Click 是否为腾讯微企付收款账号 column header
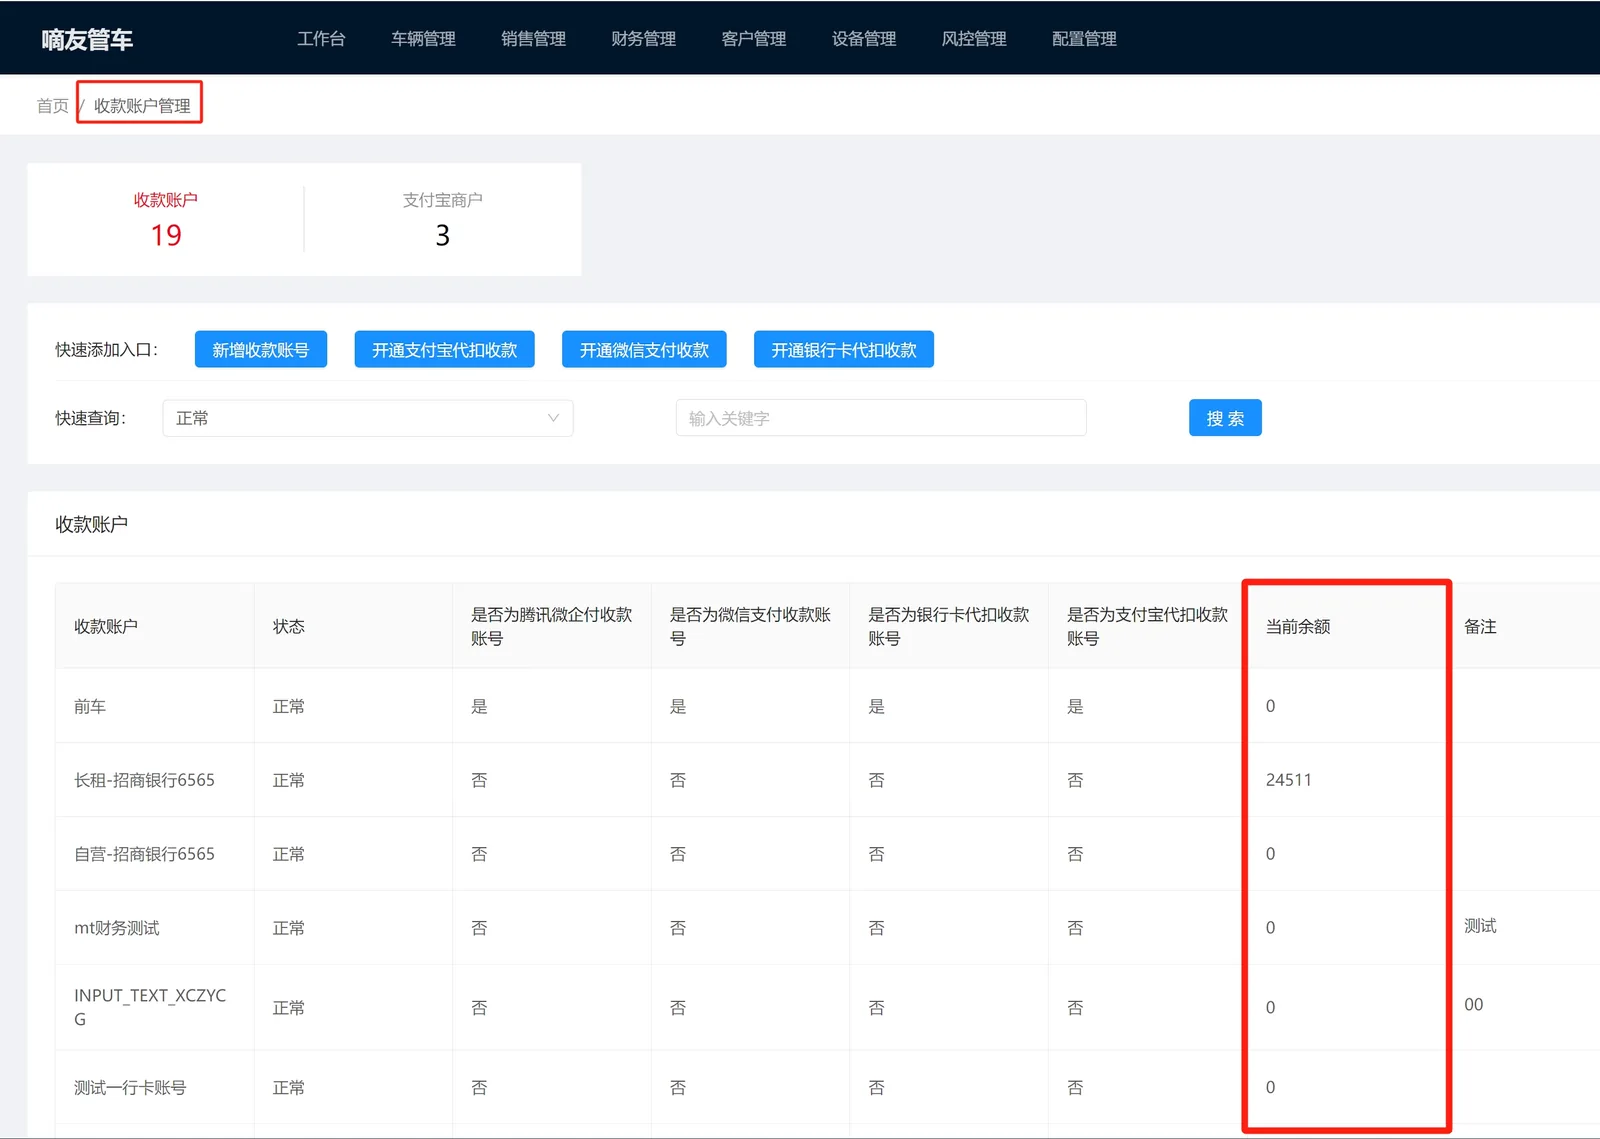 (551, 626)
